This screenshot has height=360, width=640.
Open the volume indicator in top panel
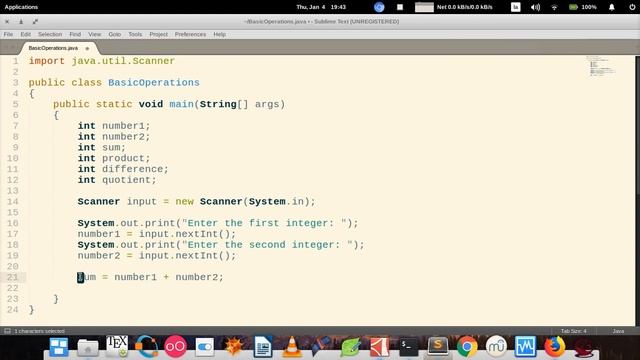coord(536,7)
